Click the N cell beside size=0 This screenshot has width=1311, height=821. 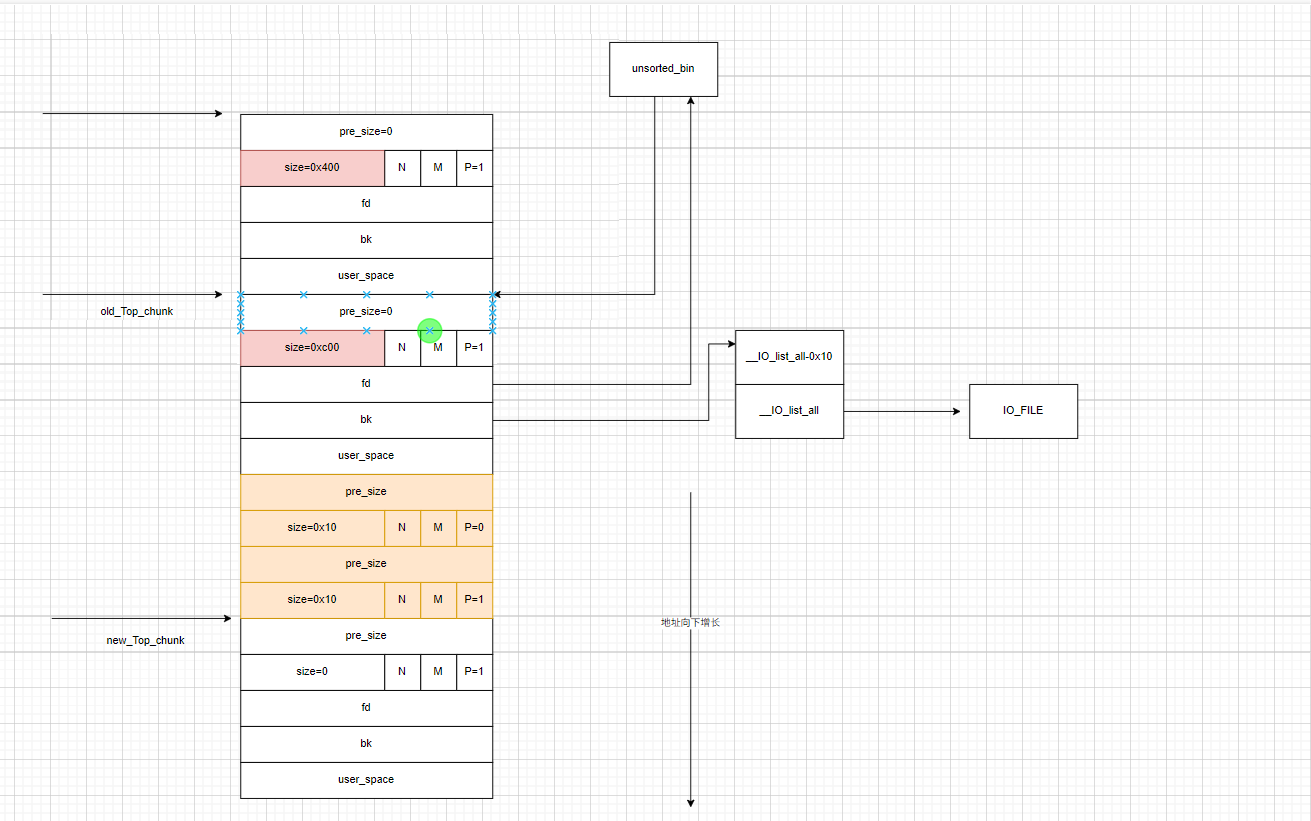(x=402, y=672)
